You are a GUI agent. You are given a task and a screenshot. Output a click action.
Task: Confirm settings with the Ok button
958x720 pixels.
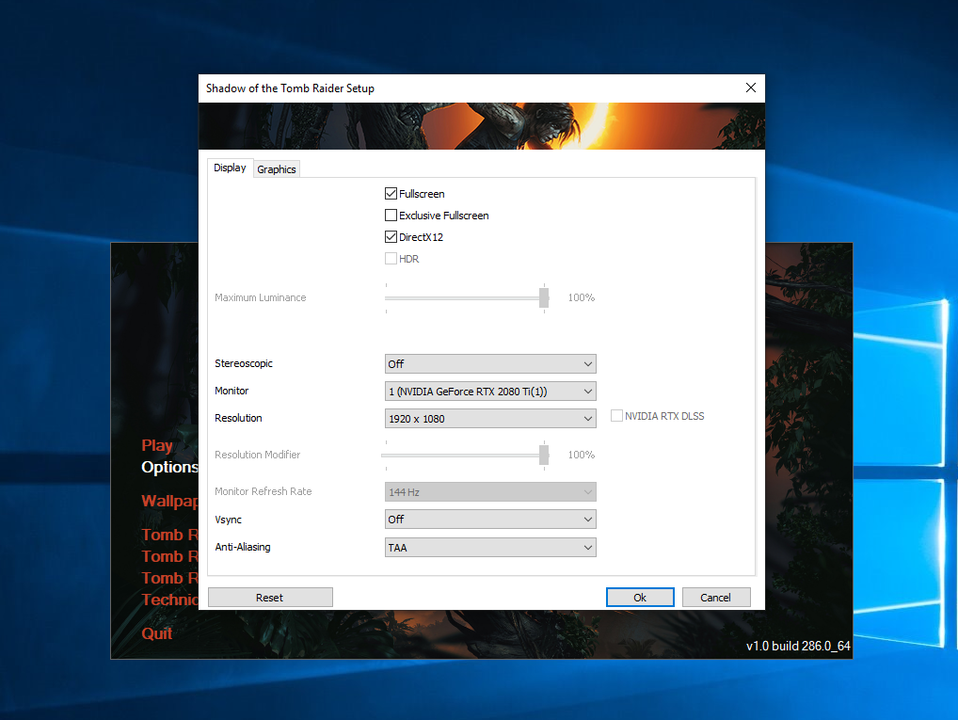640,597
